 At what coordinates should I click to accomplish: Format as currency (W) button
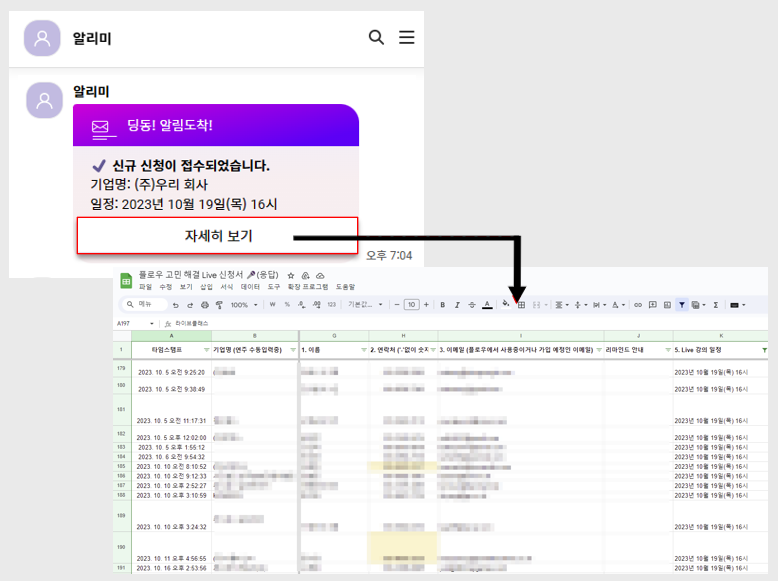272,305
